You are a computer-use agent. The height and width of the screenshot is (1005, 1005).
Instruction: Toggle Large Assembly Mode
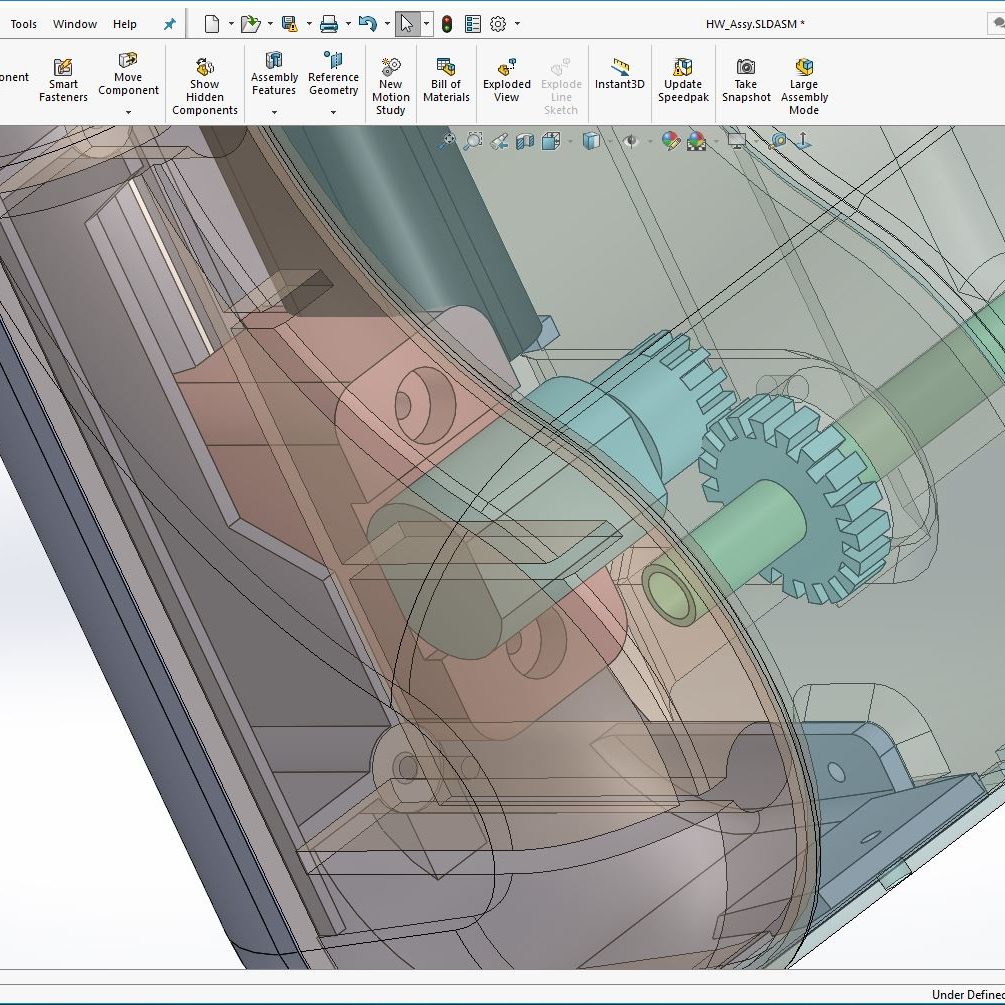point(804,87)
